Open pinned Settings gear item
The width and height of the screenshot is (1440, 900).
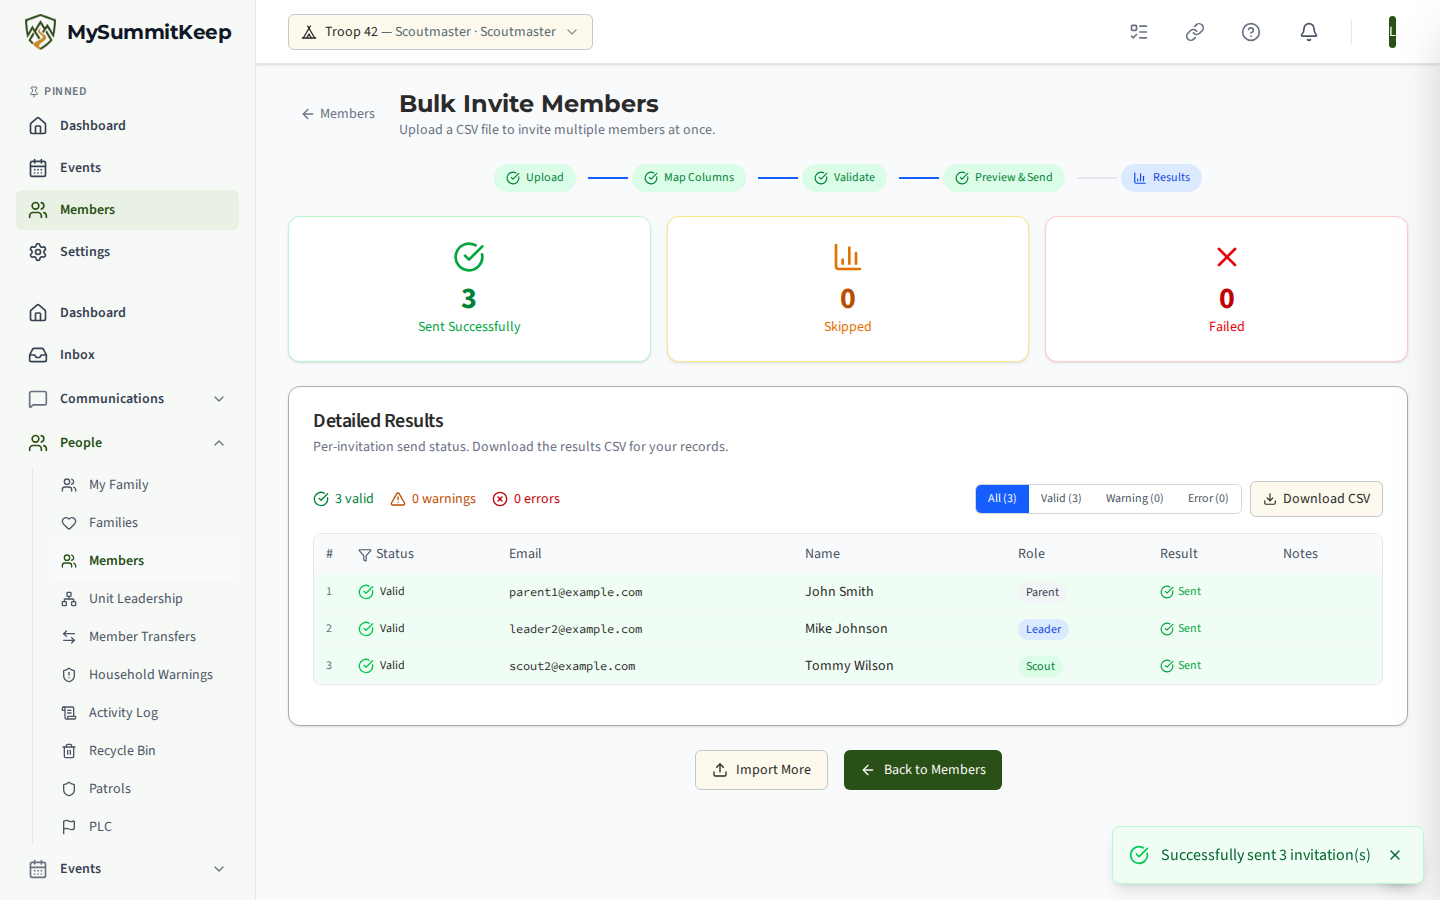[127, 252]
